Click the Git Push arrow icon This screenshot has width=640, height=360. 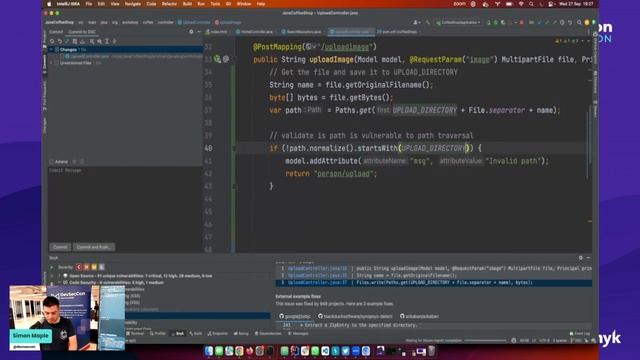[554, 22]
